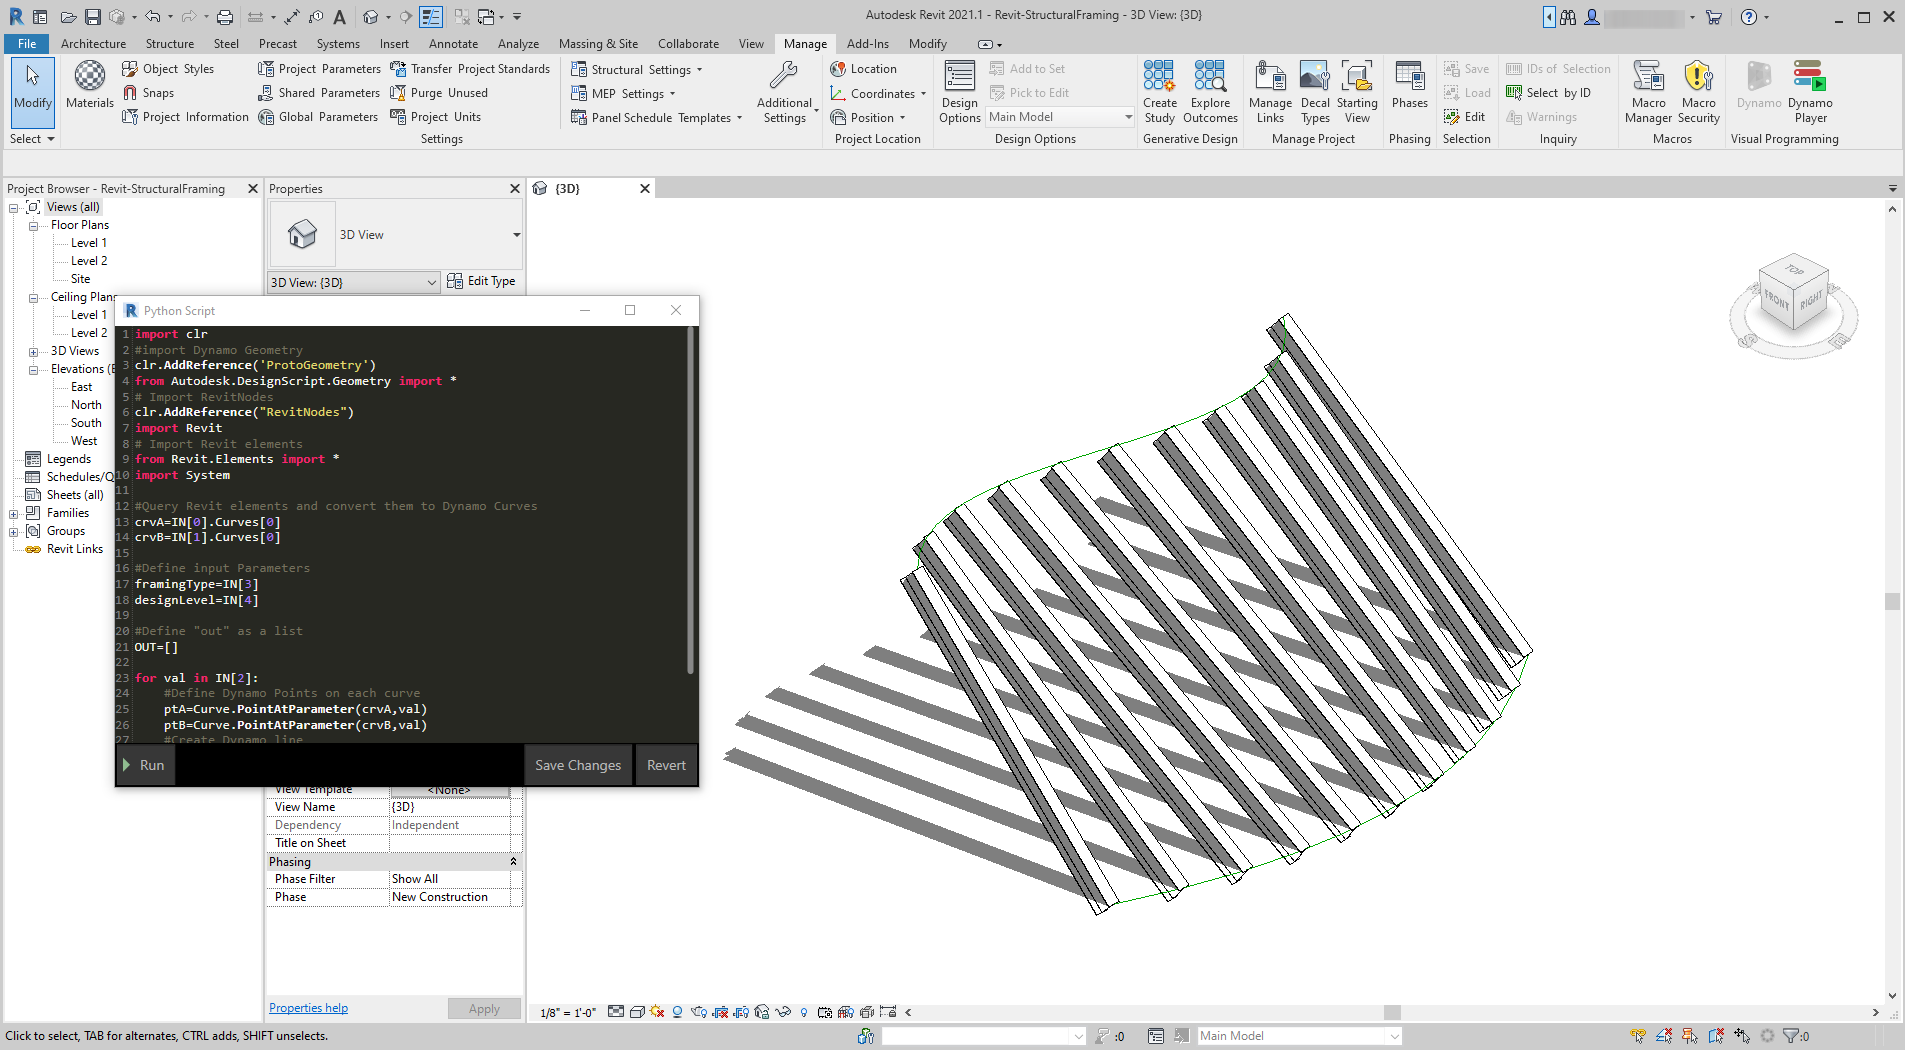Image resolution: width=1905 pixels, height=1050 pixels.
Task: Click Save Changes in Python Script window
Action: click(x=577, y=765)
